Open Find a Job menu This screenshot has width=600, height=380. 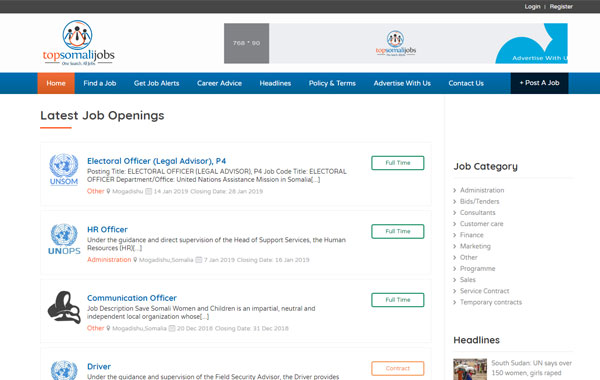point(99,83)
